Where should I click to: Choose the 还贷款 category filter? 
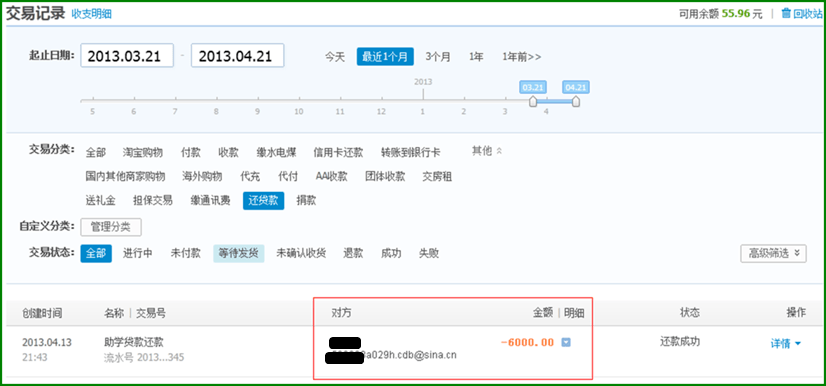(263, 201)
